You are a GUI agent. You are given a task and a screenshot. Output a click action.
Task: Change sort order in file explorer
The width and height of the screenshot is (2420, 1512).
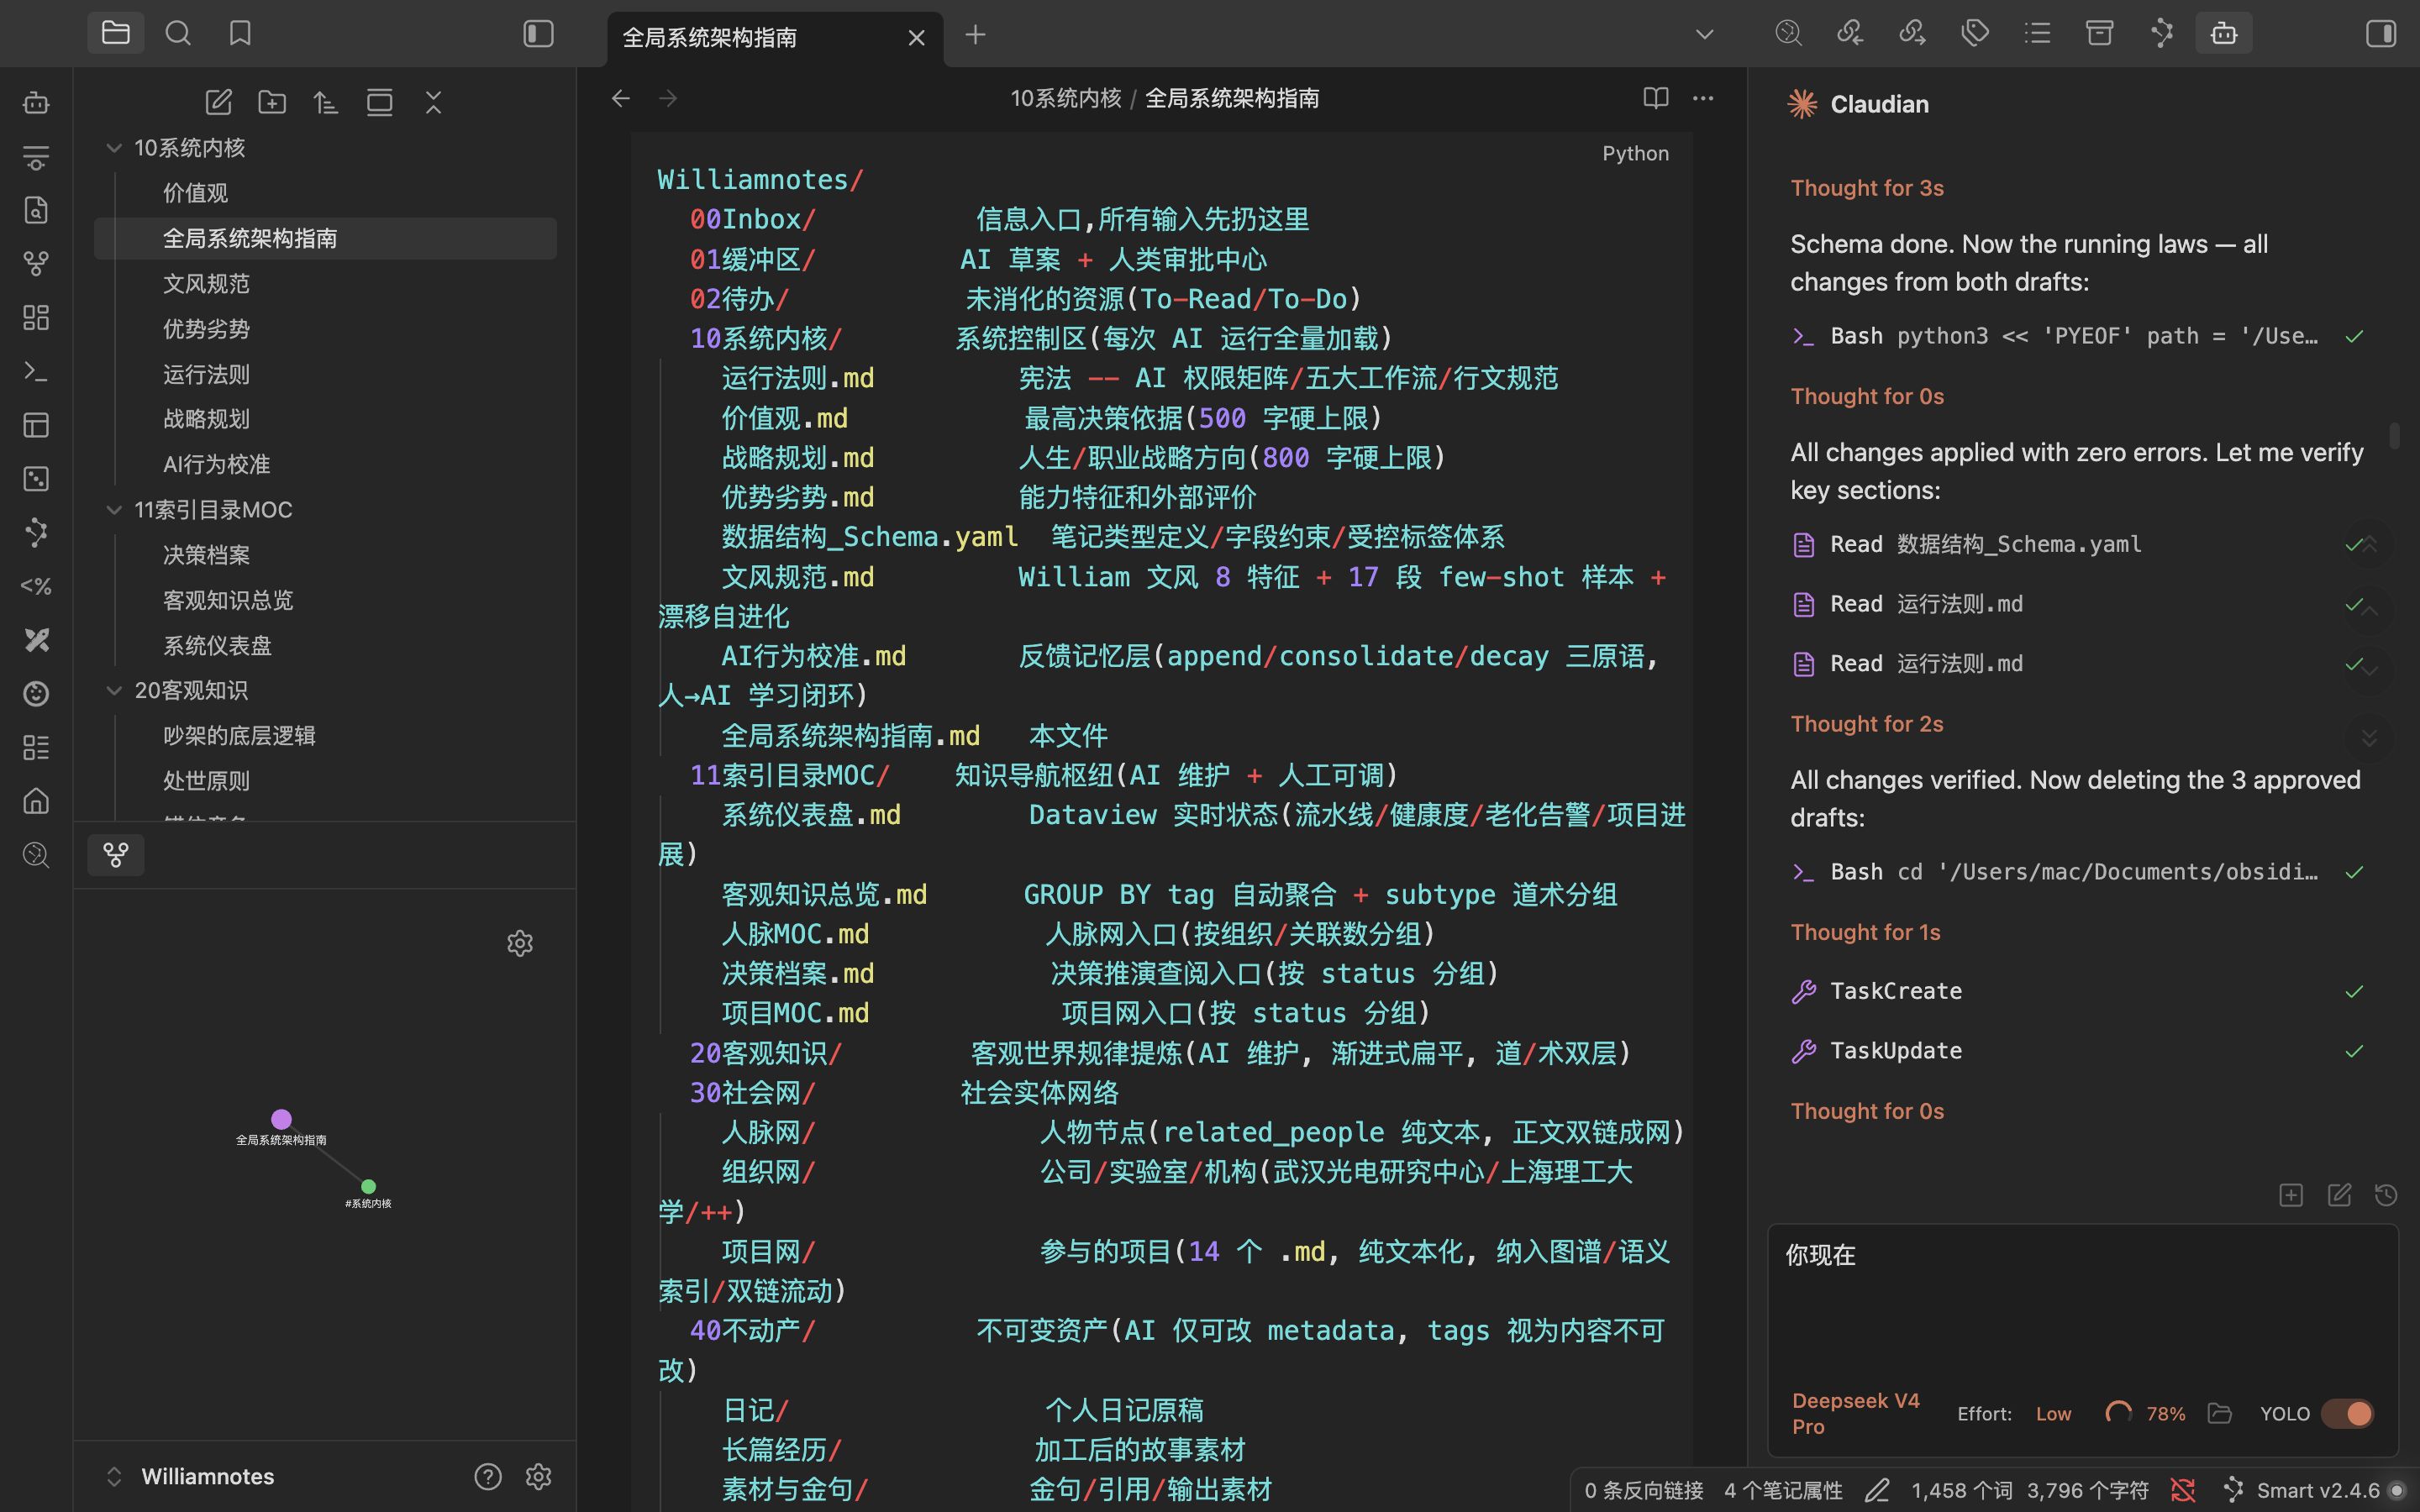point(325,102)
